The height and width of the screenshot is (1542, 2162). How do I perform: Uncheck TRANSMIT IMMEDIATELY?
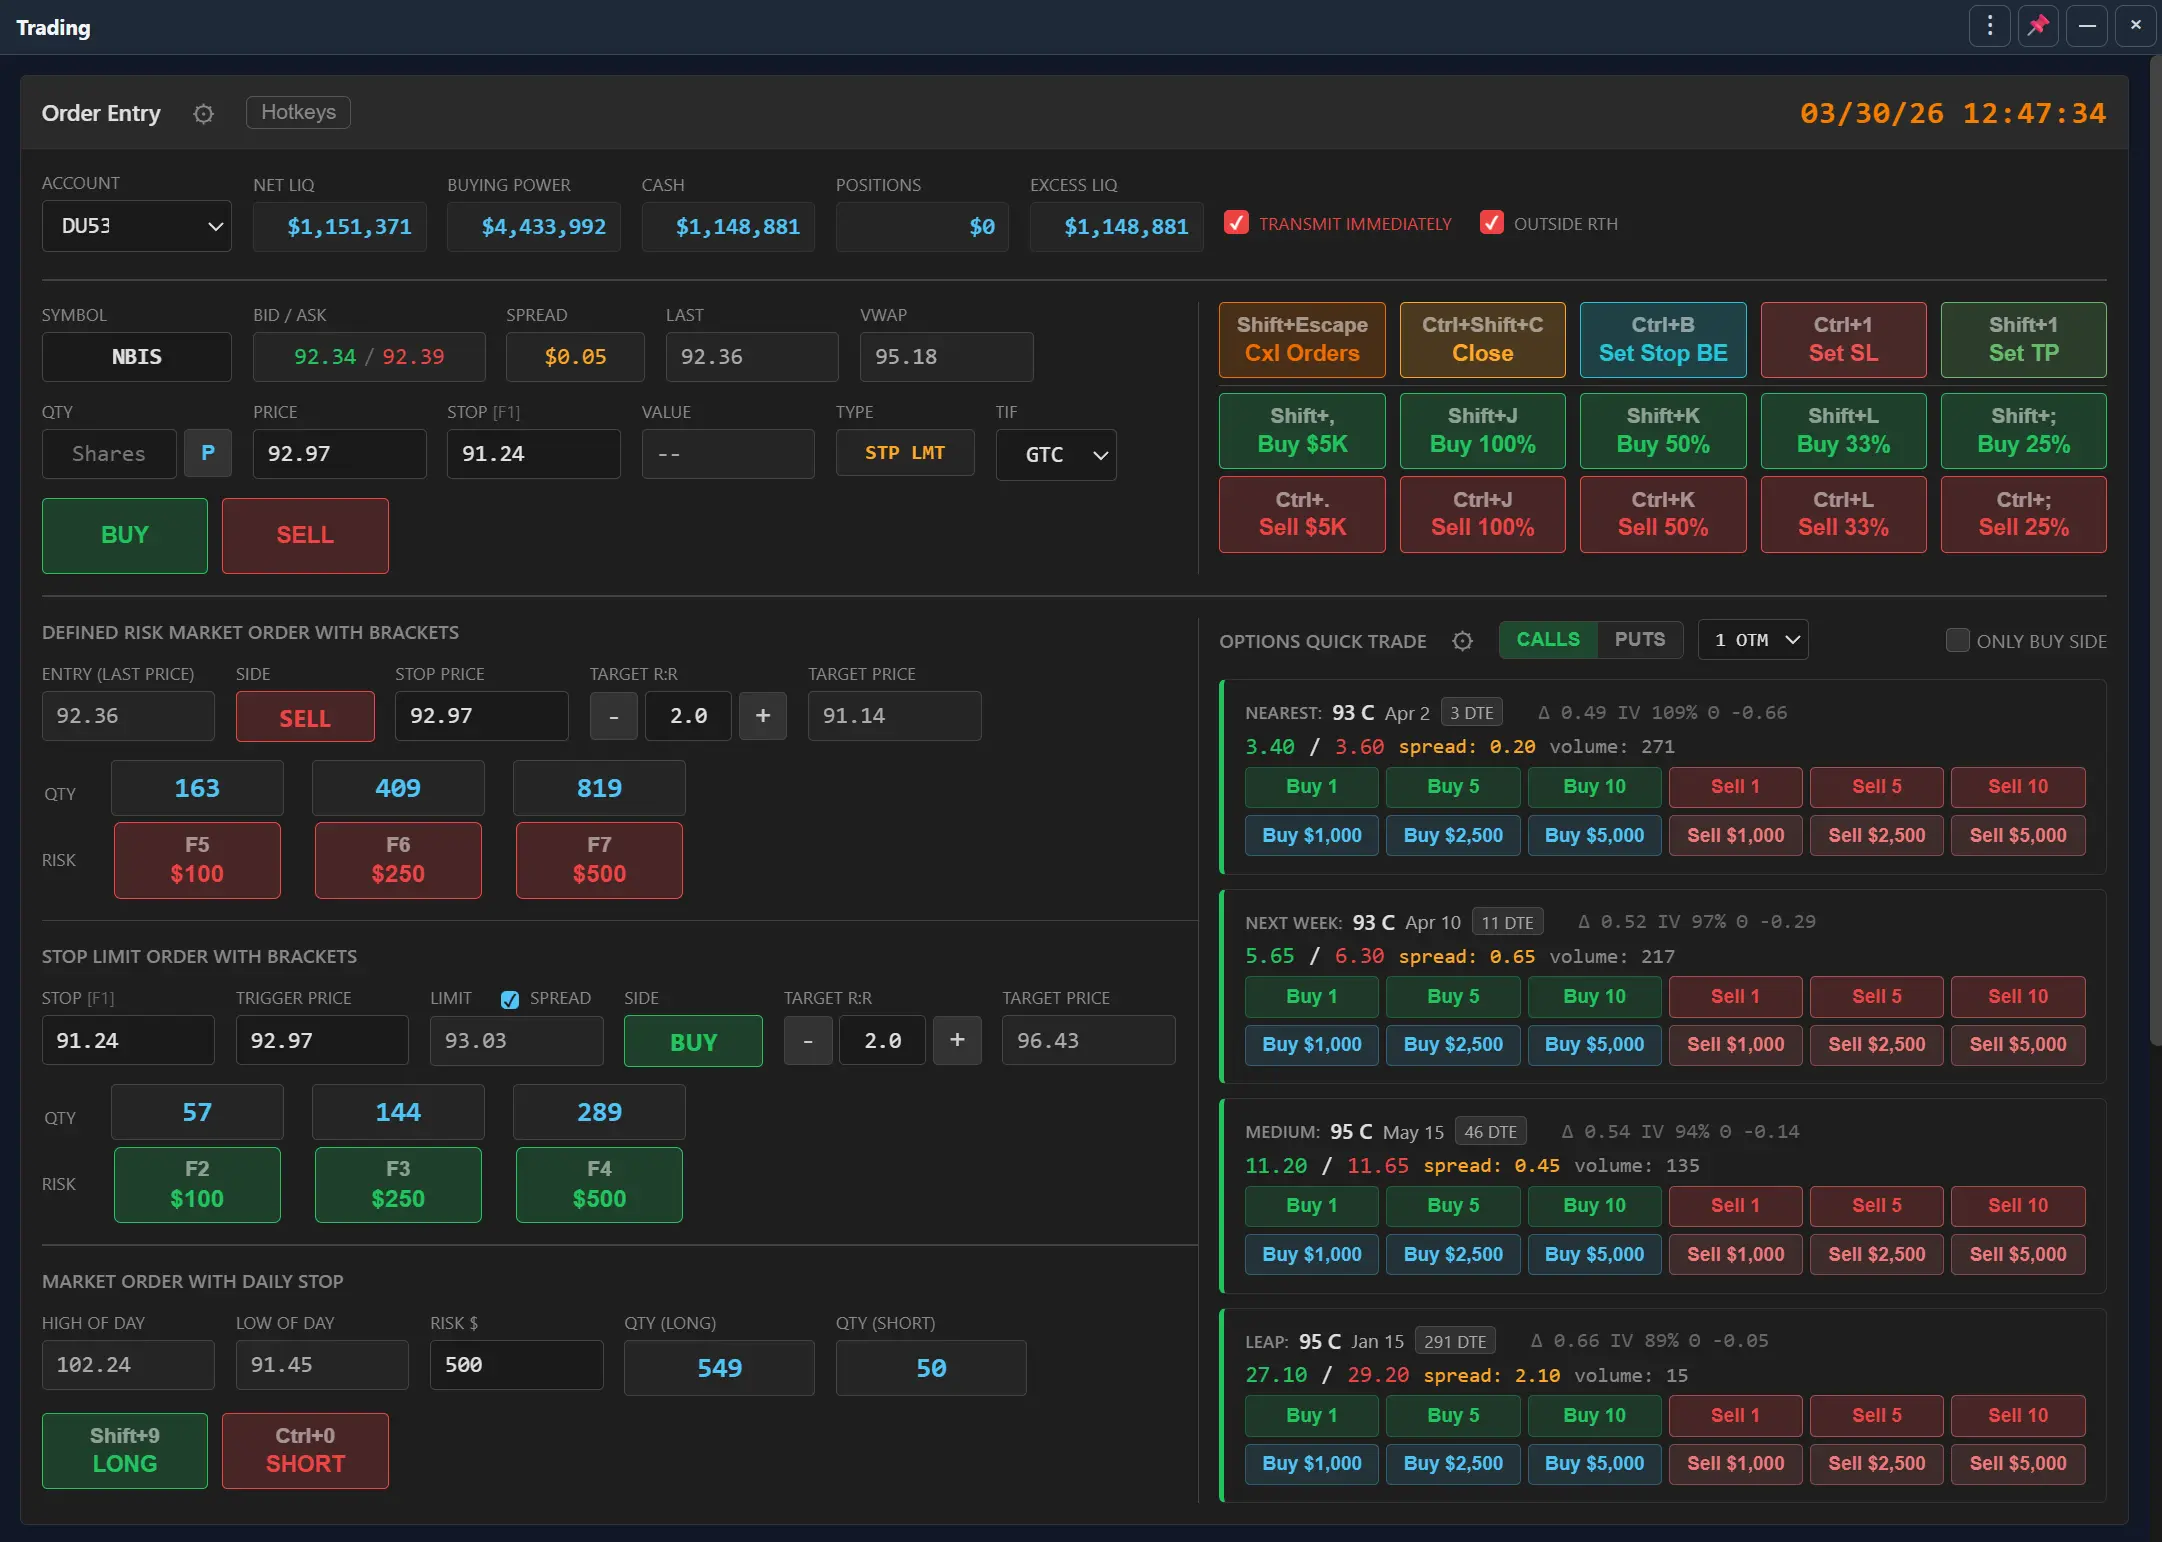[1236, 223]
